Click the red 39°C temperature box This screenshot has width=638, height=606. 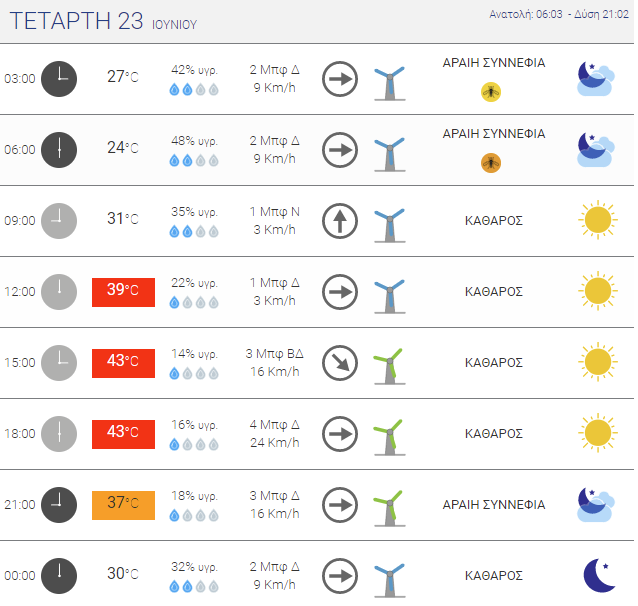(x=123, y=292)
